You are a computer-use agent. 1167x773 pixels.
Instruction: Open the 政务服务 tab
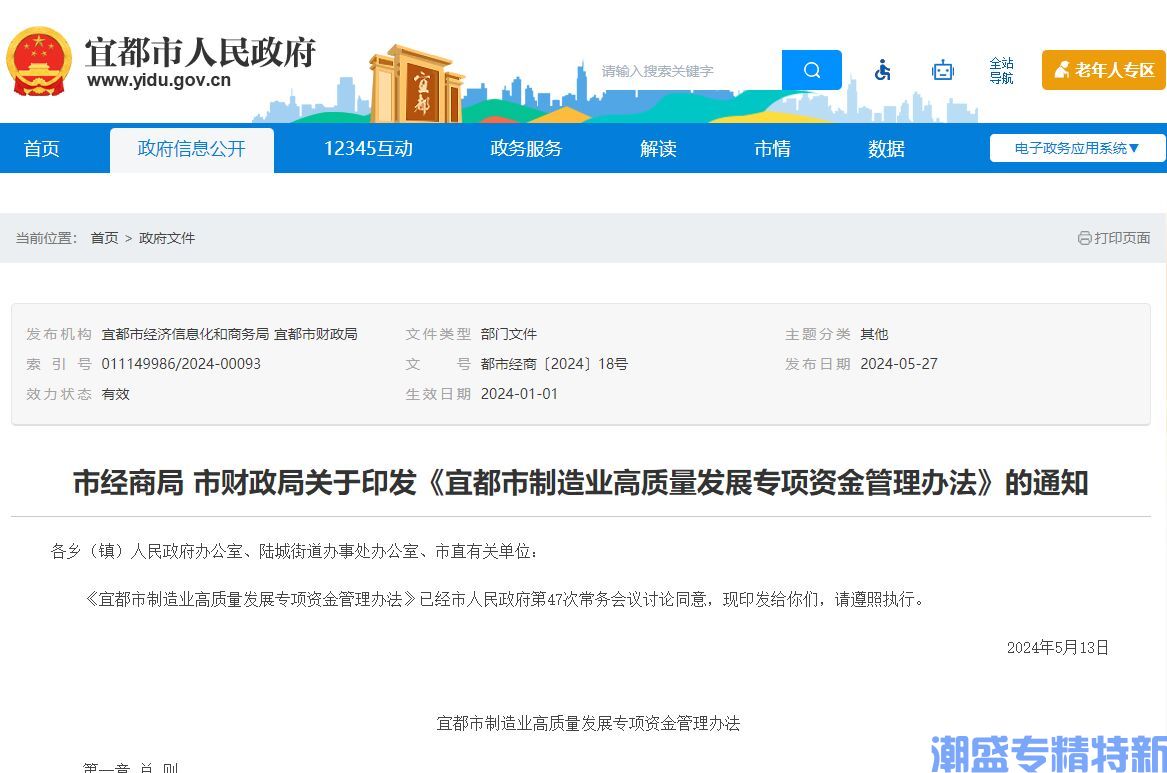pos(526,149)
